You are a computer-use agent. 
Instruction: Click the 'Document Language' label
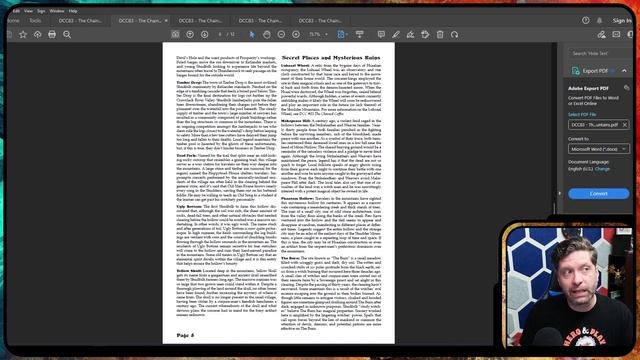(x=588, y=162)
